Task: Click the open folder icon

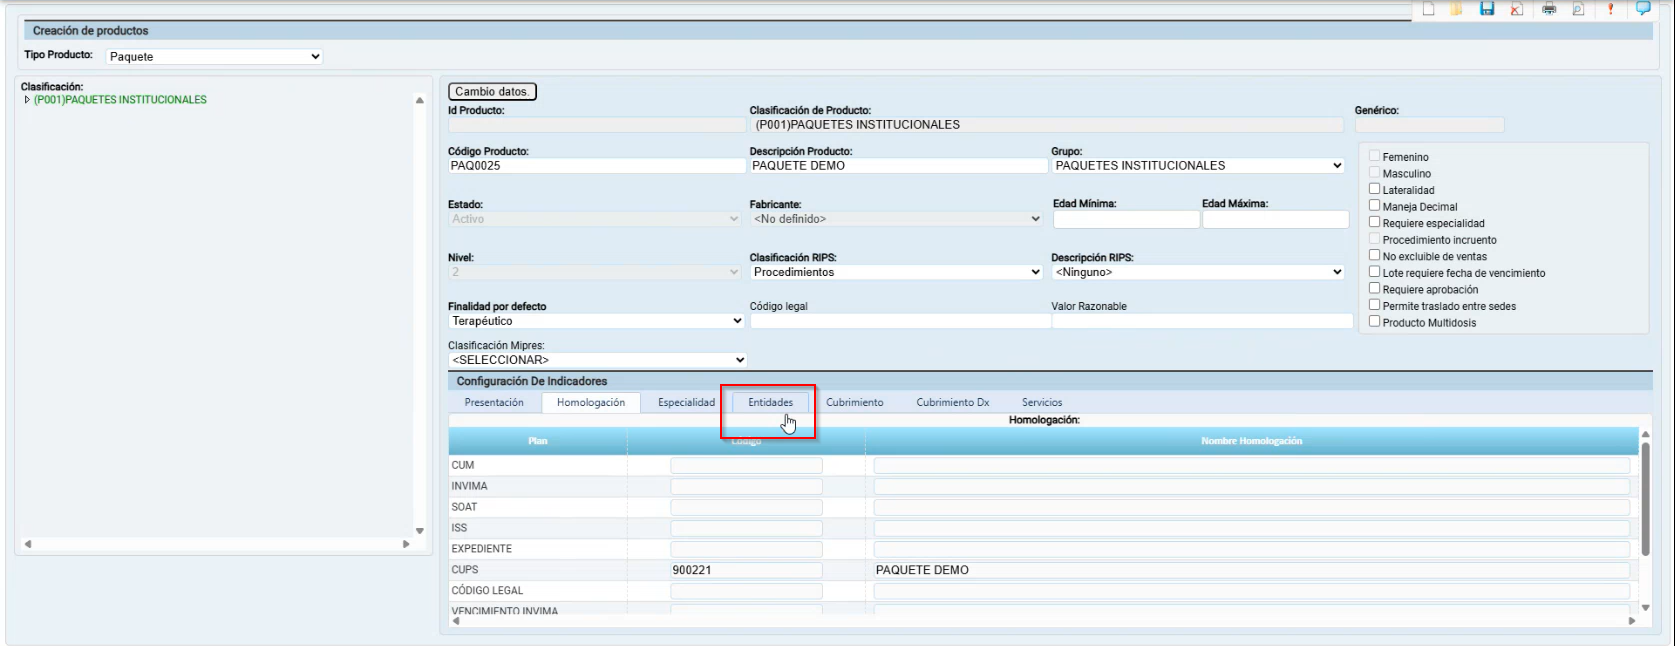Action: click(1457, 9)
